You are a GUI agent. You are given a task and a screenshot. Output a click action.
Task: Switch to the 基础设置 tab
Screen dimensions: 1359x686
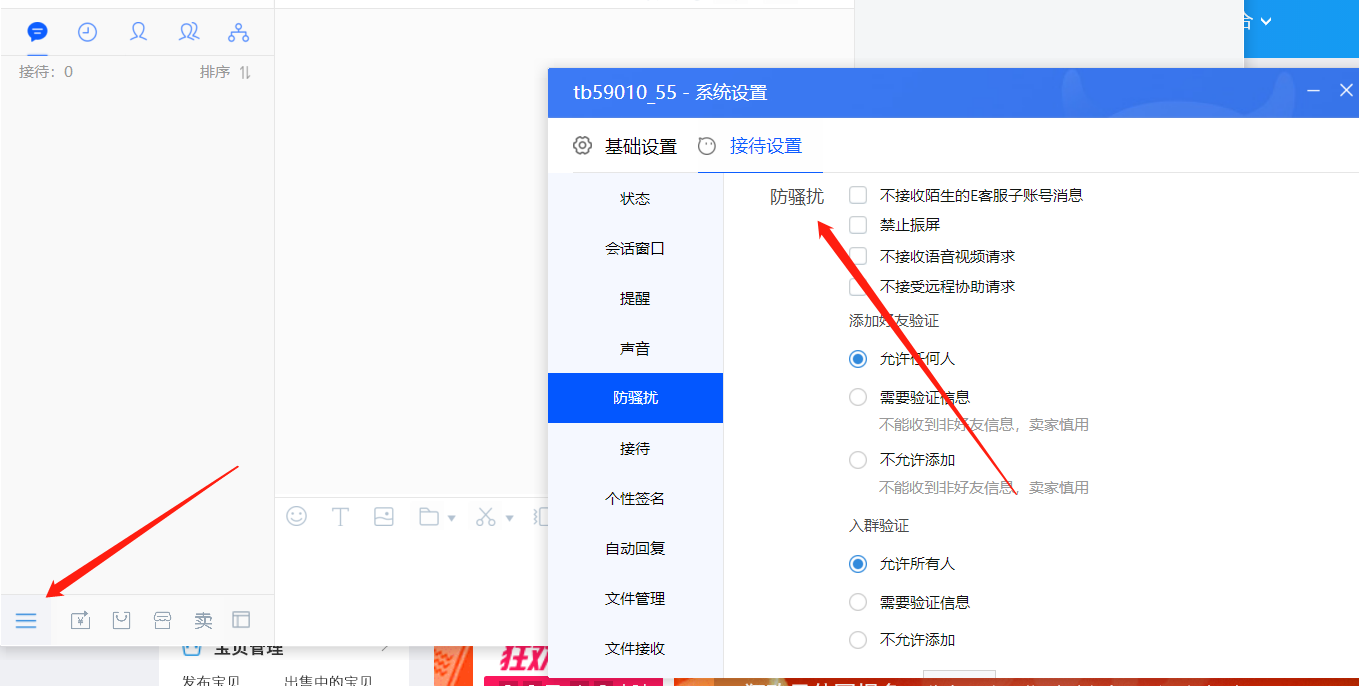pyautogui.click(x=641, y=147)
